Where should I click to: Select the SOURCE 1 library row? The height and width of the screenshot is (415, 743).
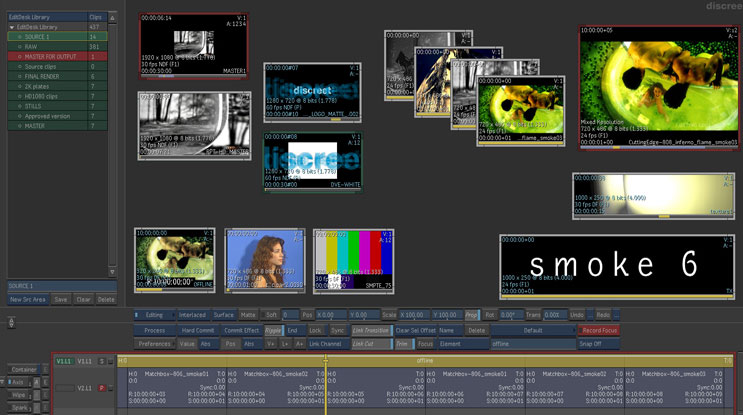[57, 36]
